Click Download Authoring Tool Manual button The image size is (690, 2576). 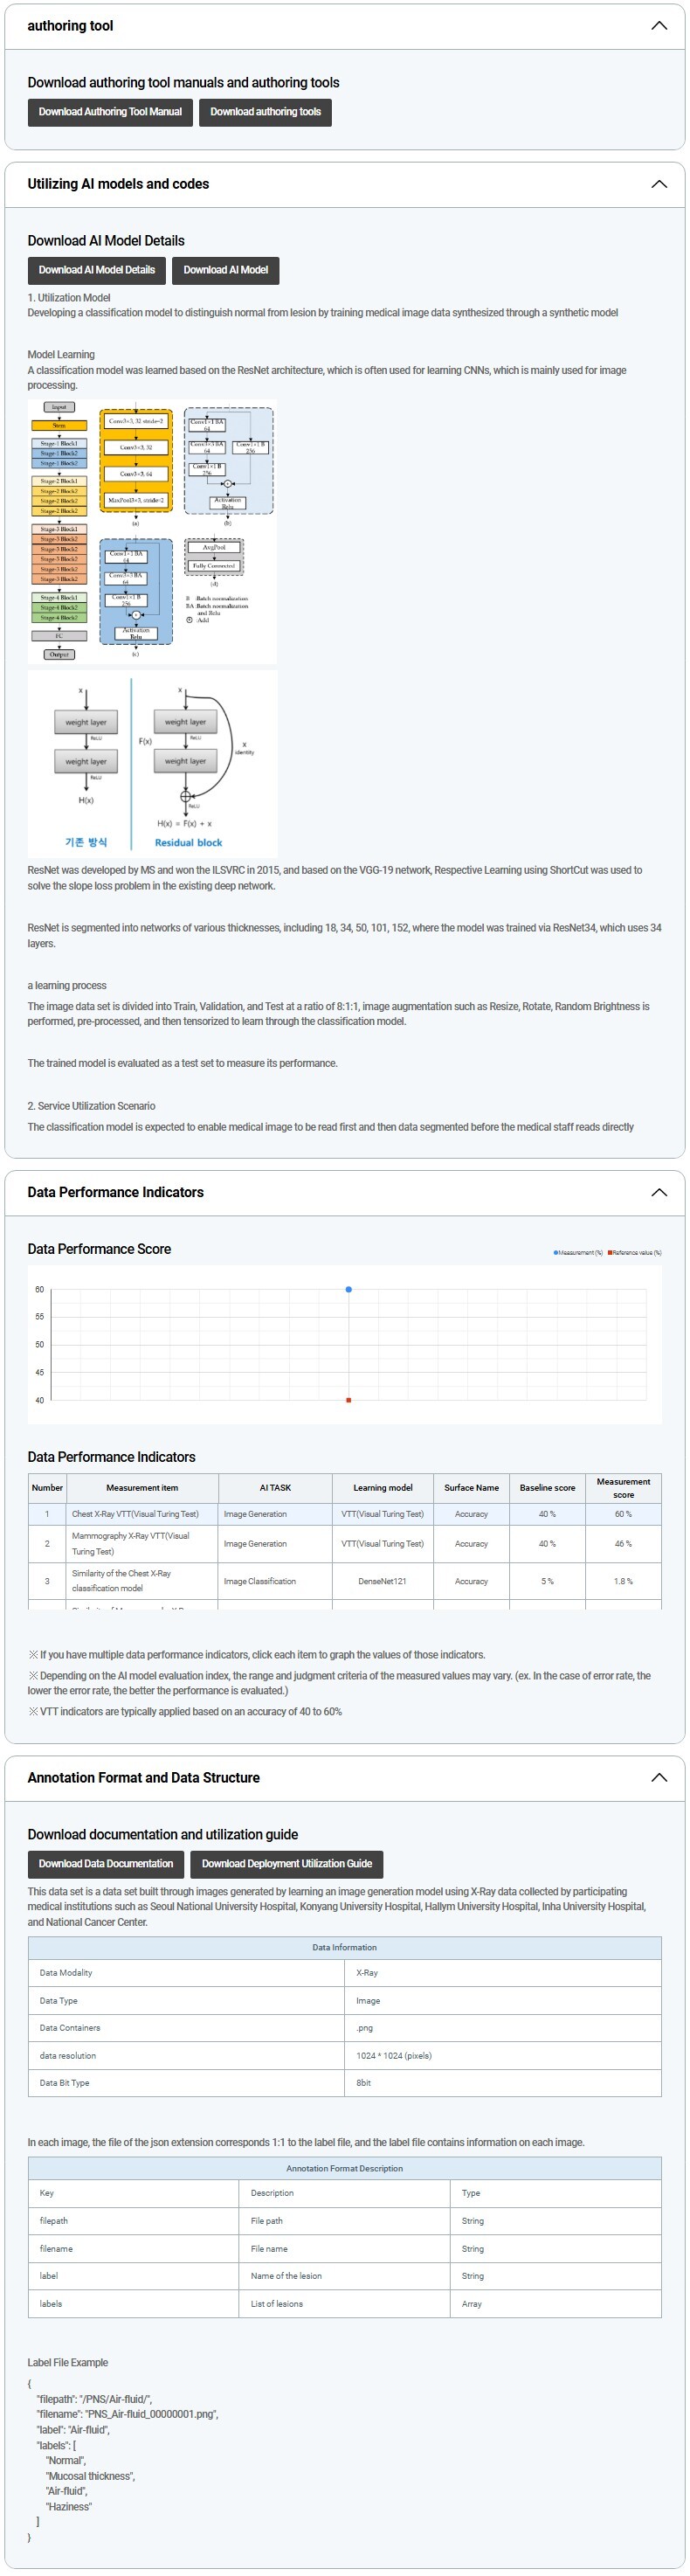[x=110, y=112]
